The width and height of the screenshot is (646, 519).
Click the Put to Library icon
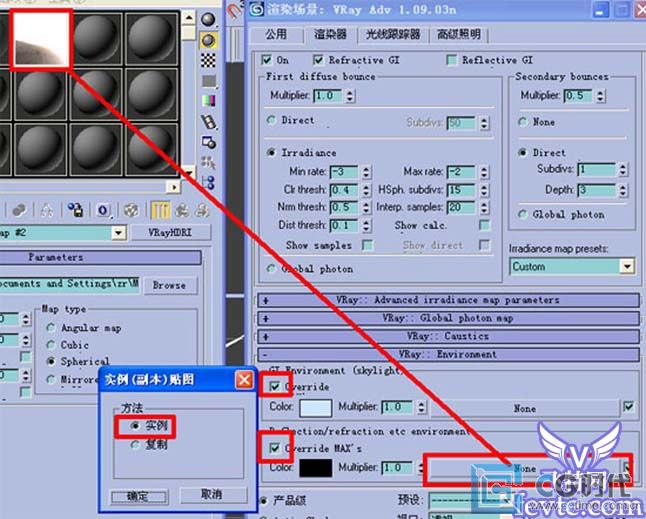tap(75, 210)
